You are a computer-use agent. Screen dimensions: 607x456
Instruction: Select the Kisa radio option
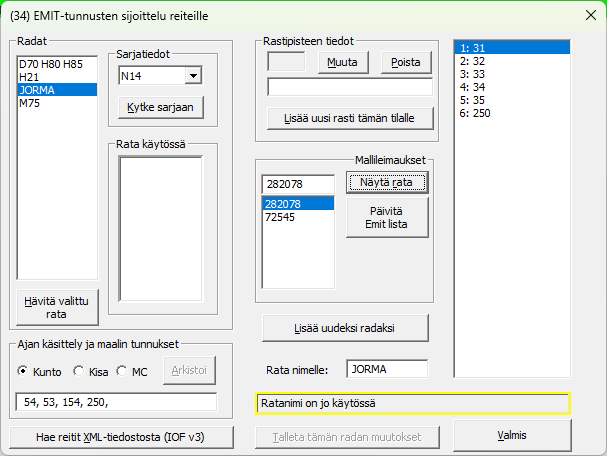[x=80, y=372]
